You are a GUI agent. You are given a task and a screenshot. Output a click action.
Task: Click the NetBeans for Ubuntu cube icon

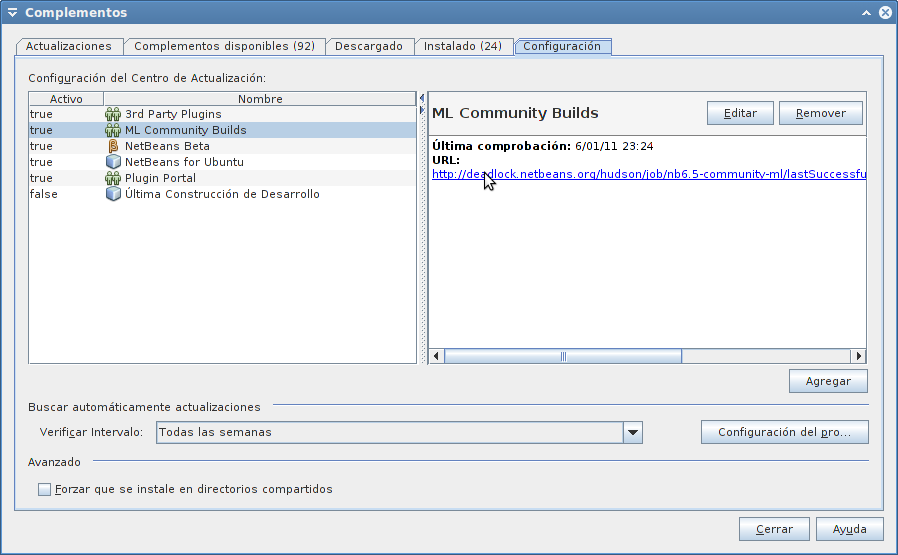(113, 162)
